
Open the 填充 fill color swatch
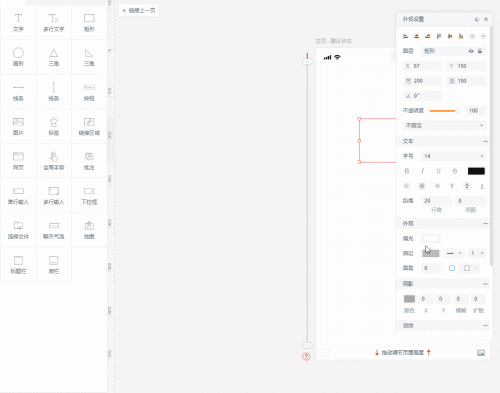(x=431, y=238)
